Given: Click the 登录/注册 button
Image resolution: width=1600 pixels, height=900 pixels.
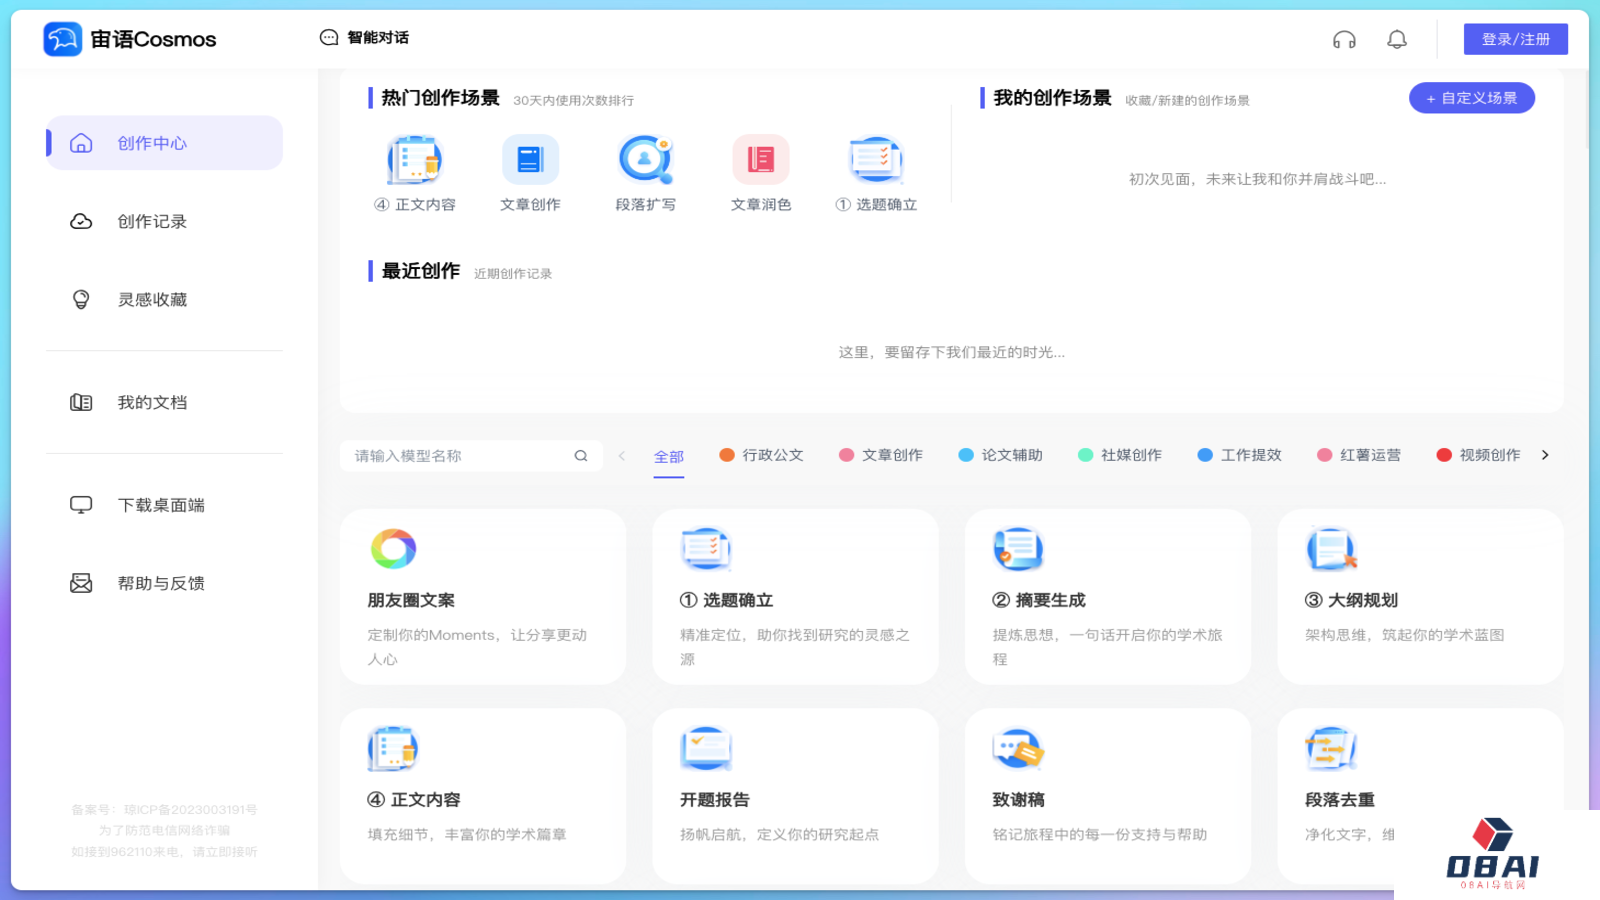Looking at the screenshot, I should (1515, 39).
